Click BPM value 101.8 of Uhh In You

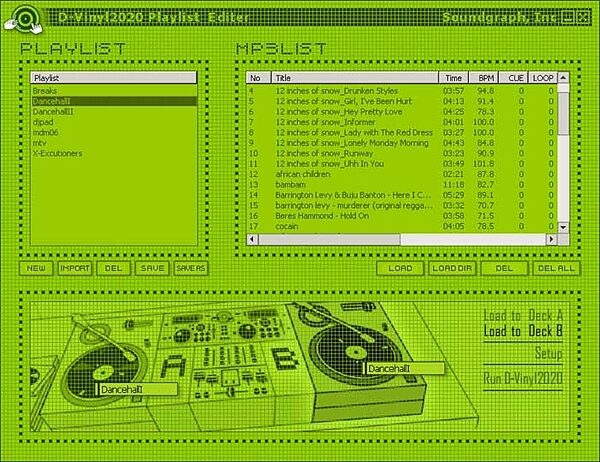click(484, 164)
